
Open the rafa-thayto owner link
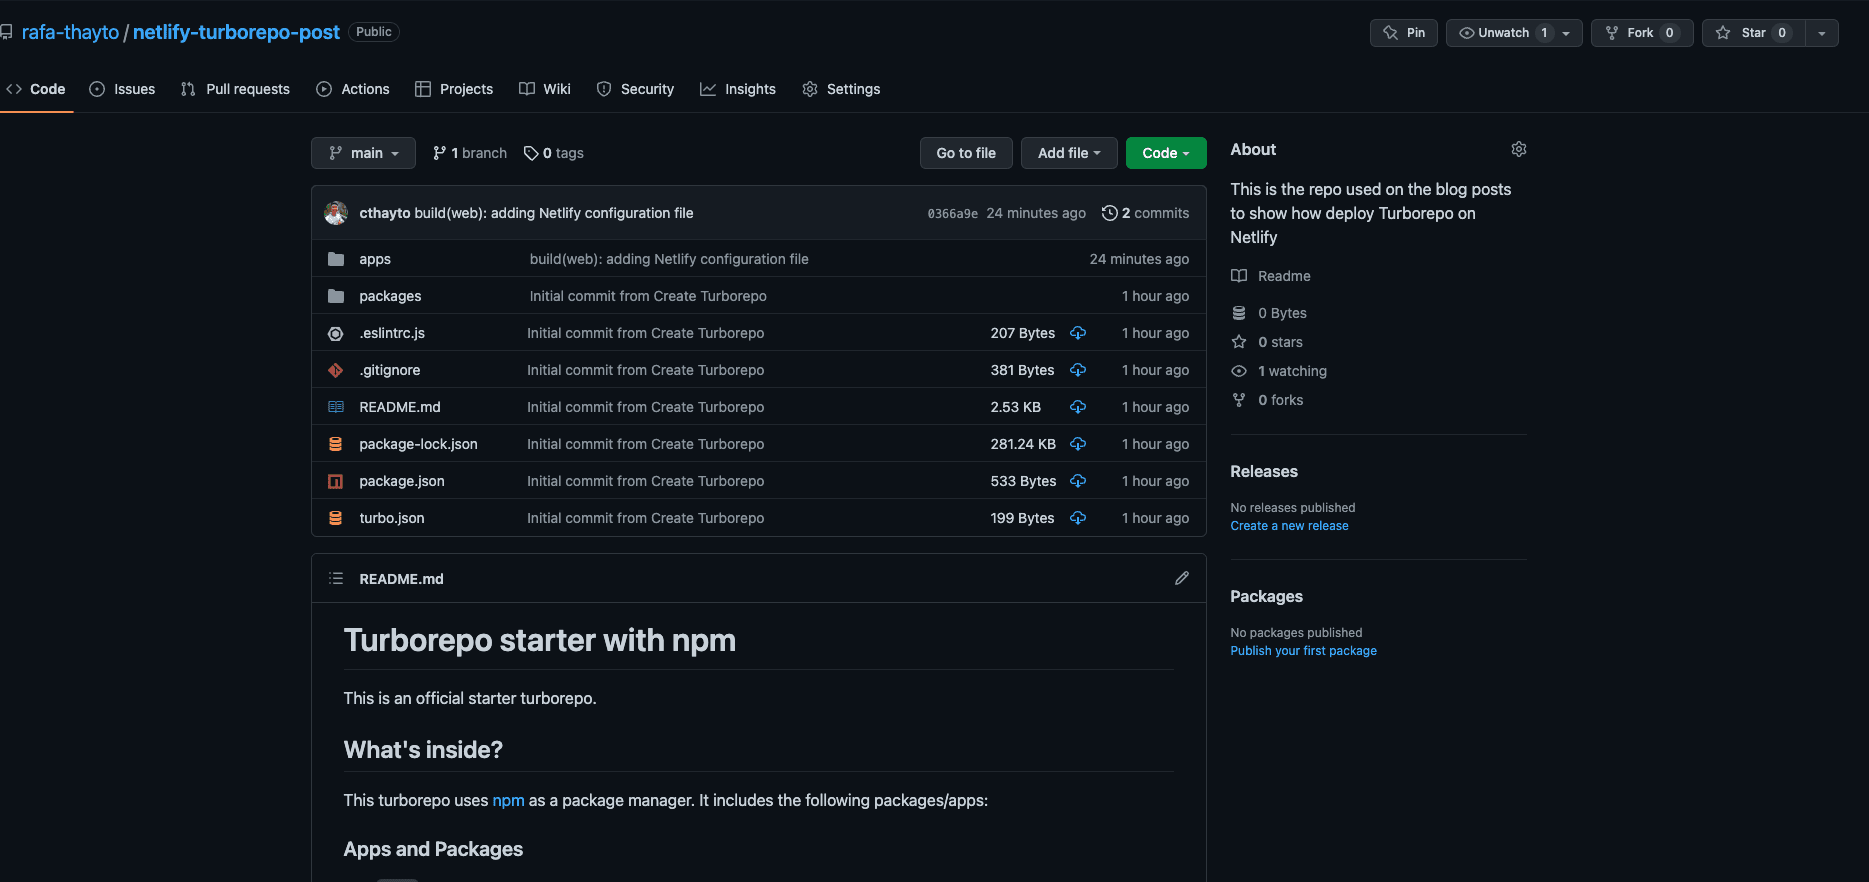pos(70,32)
